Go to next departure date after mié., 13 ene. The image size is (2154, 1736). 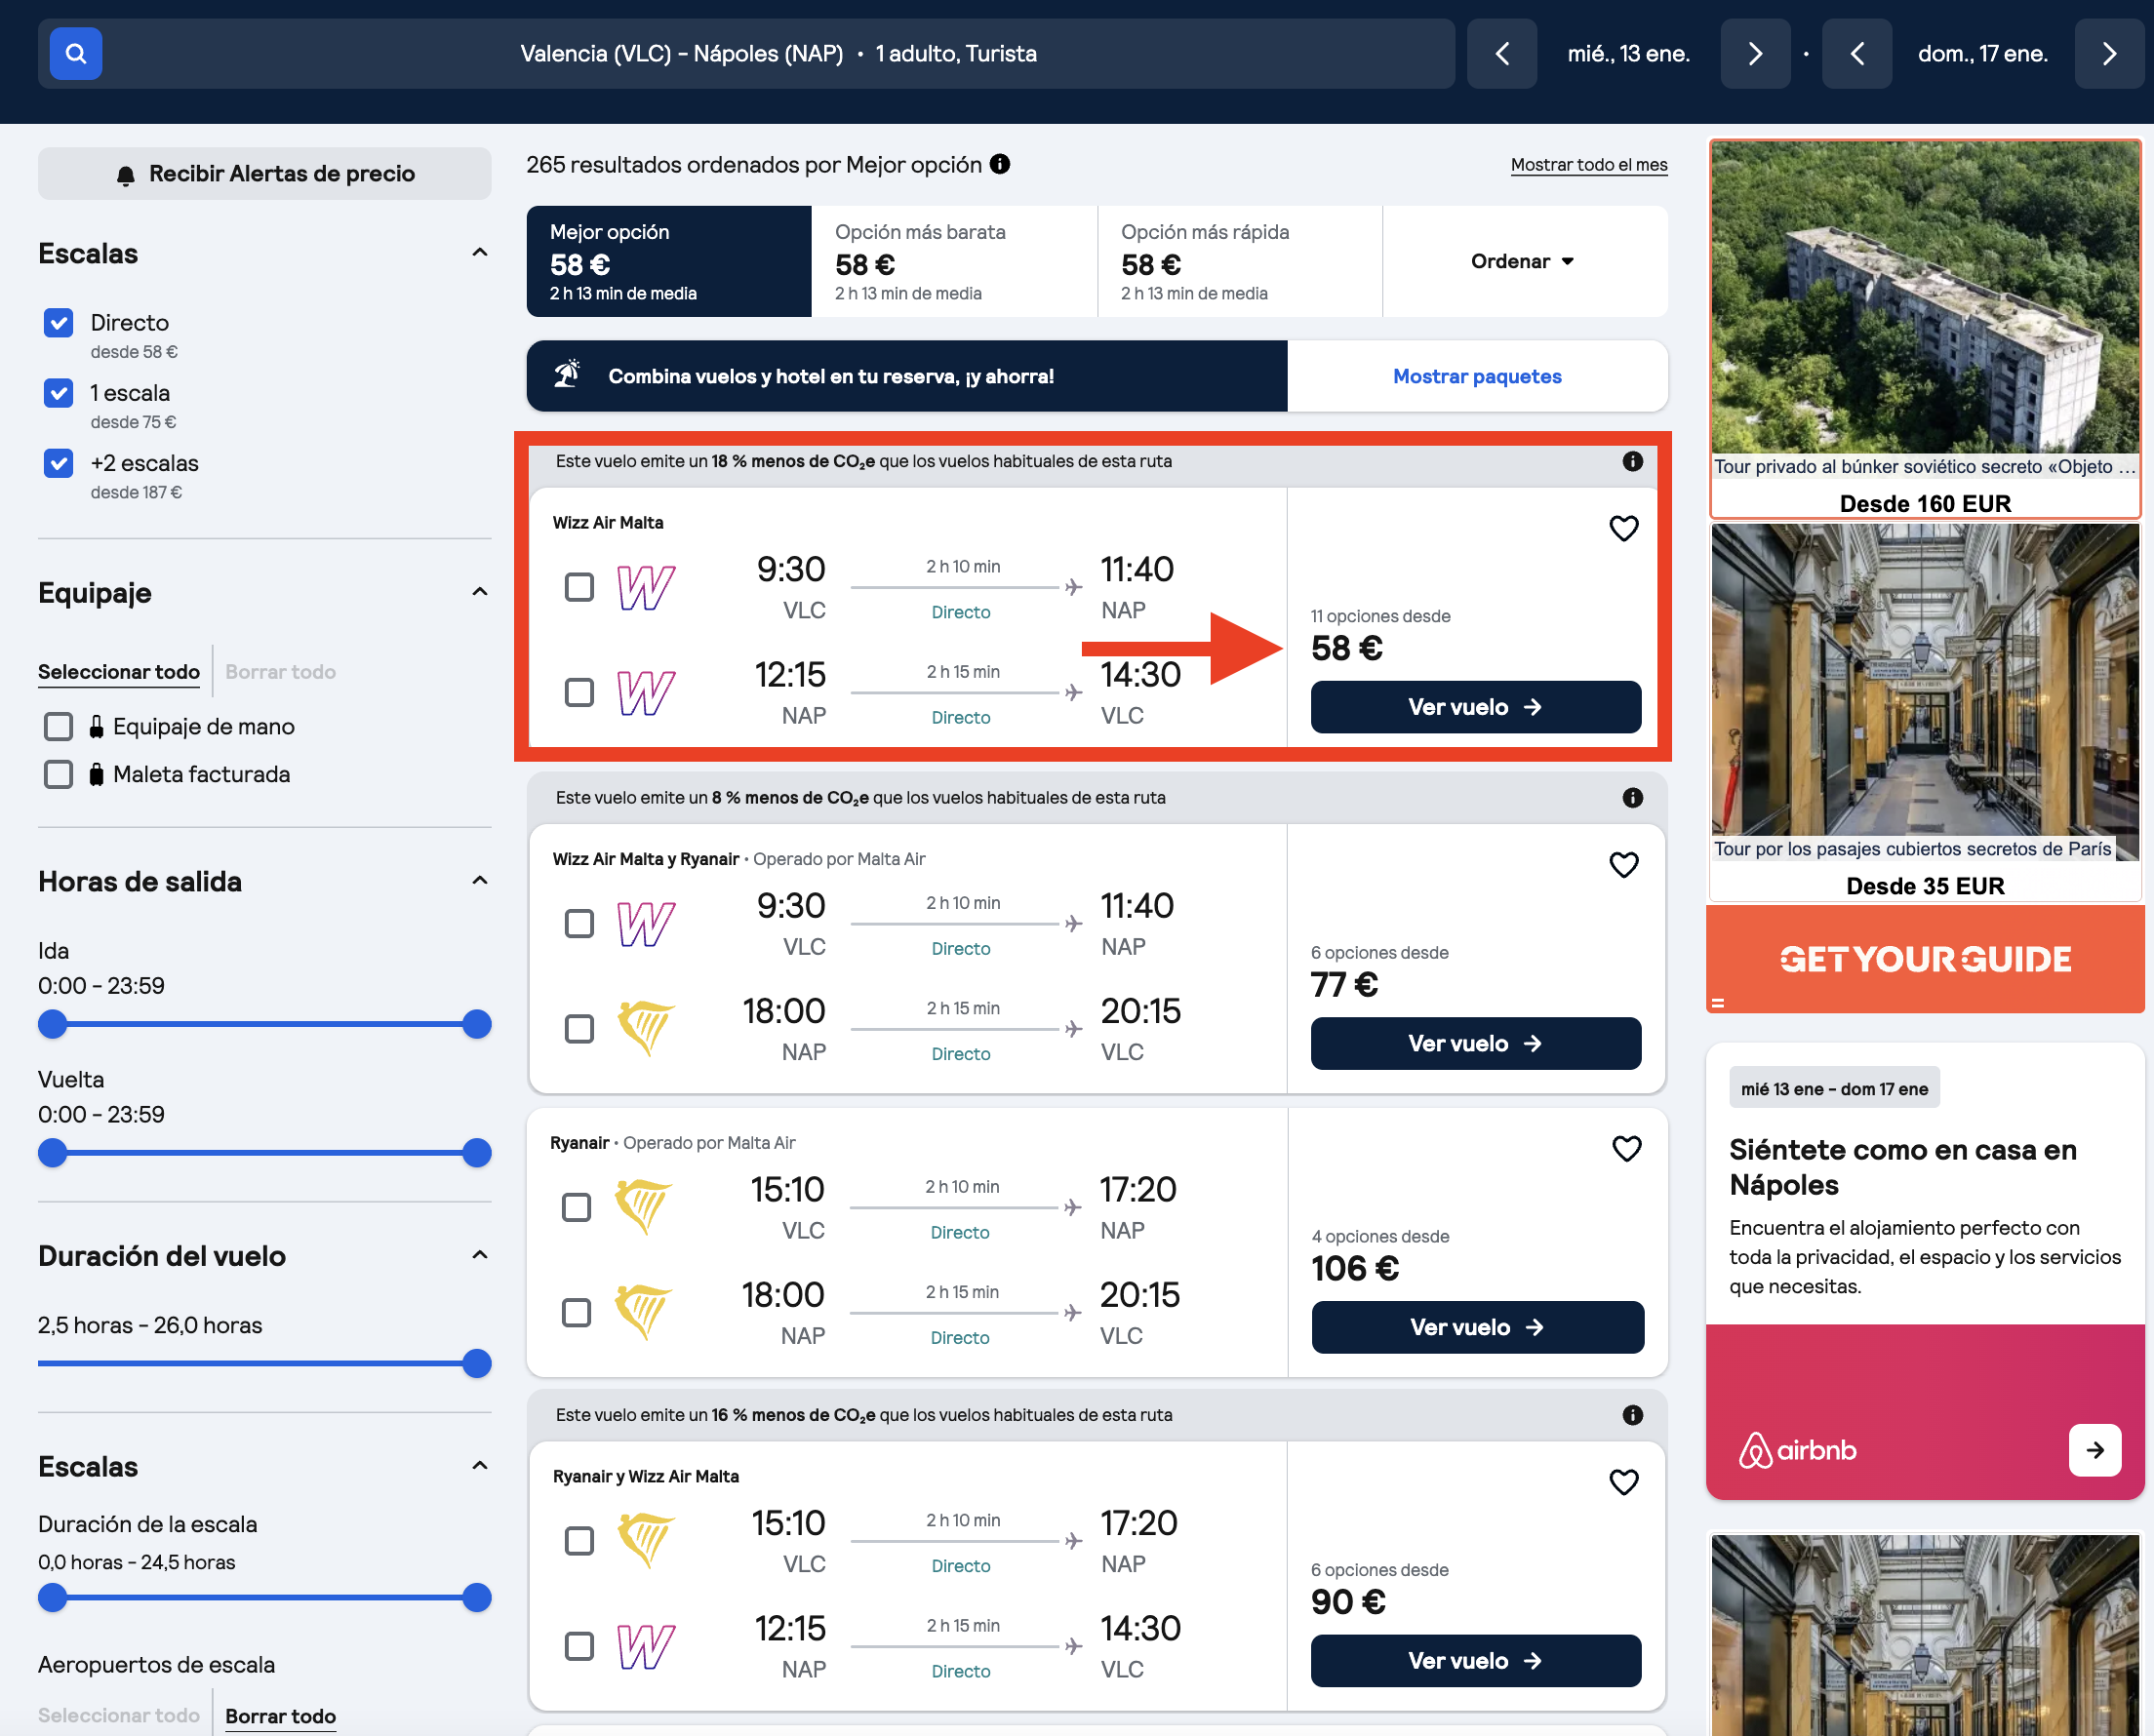1755,54
